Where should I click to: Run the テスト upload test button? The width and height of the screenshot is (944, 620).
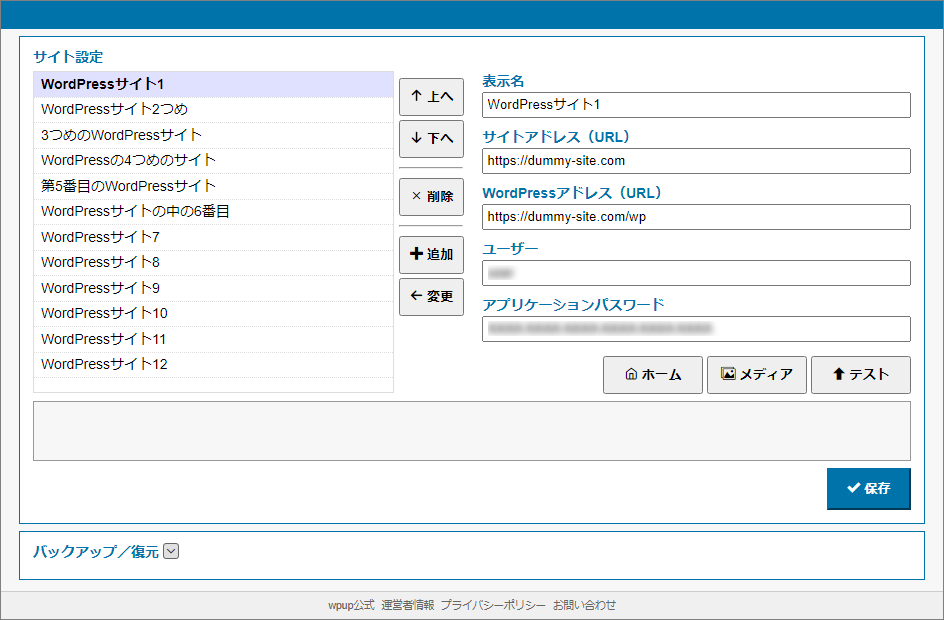(860, 375)
